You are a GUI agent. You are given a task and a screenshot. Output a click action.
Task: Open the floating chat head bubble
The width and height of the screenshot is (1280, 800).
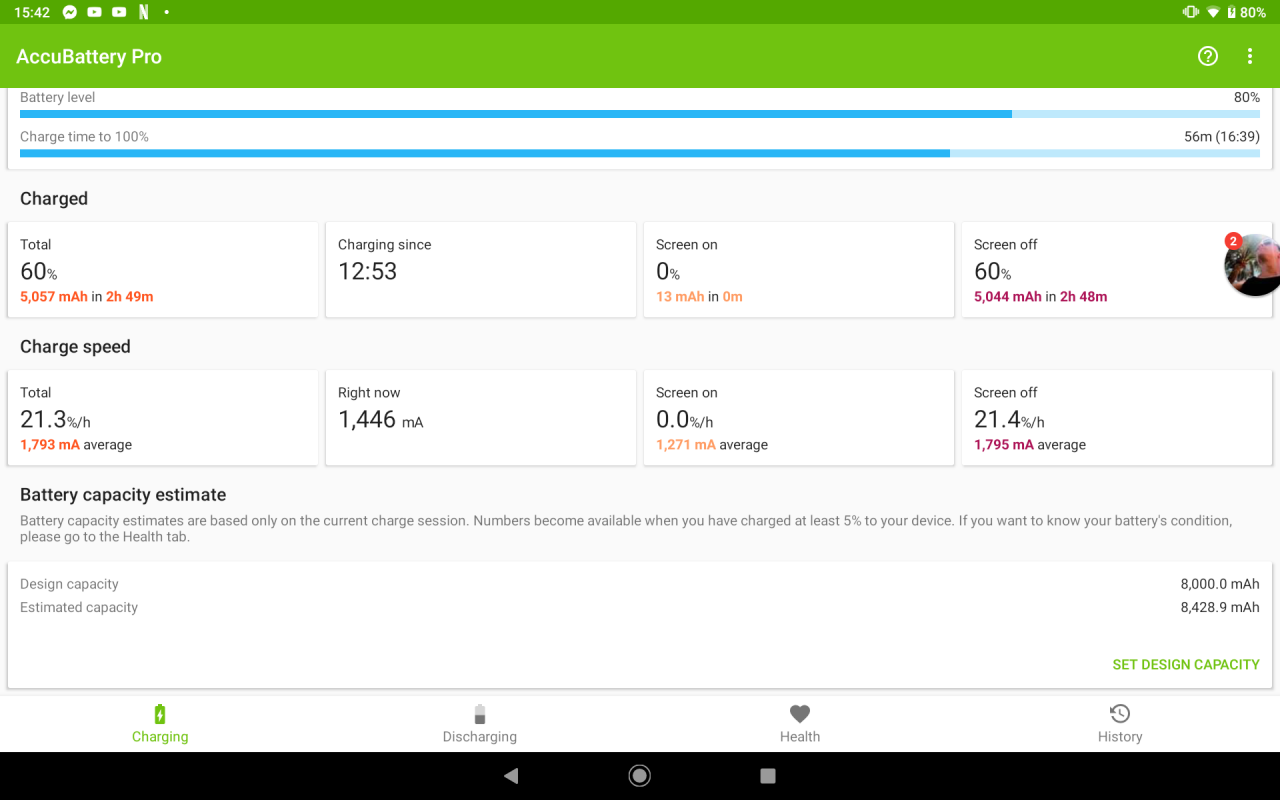tap(1252, 265)
